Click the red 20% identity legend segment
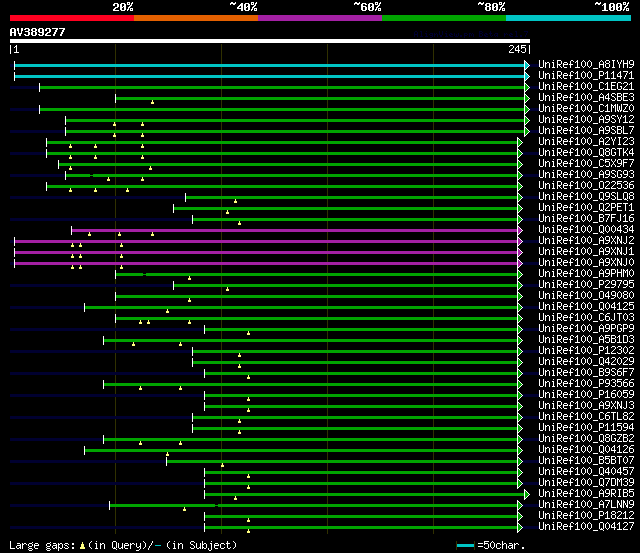The image size is (640, 553). point(72,18)
